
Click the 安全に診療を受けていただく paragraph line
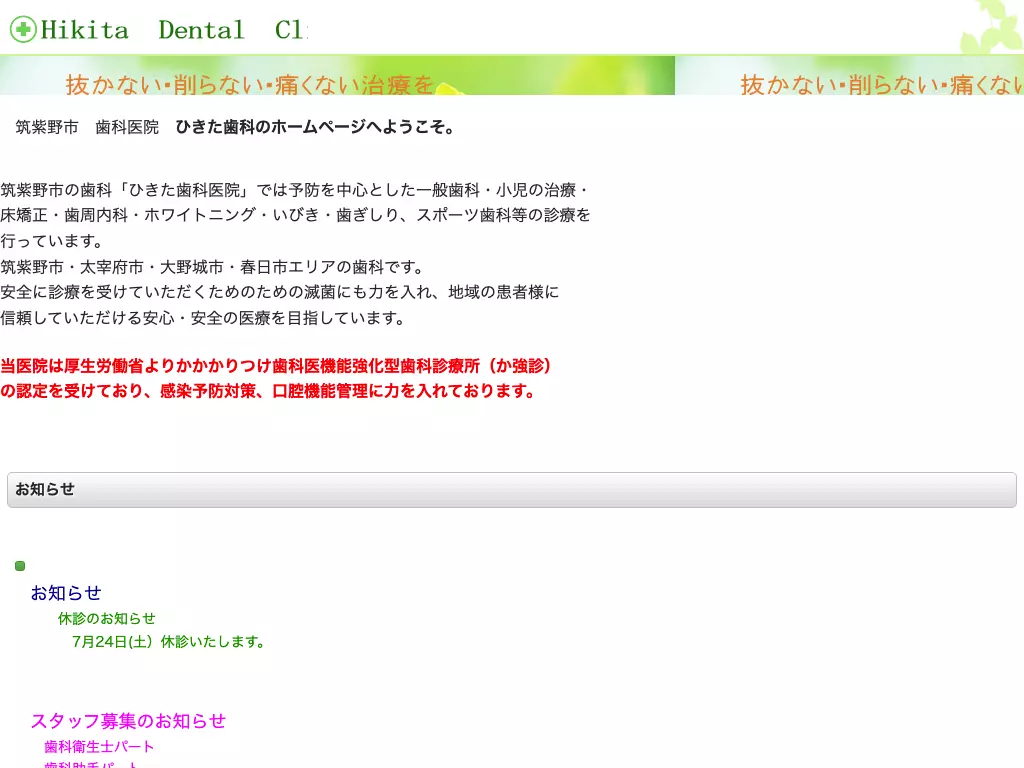[x=280, y=292]
